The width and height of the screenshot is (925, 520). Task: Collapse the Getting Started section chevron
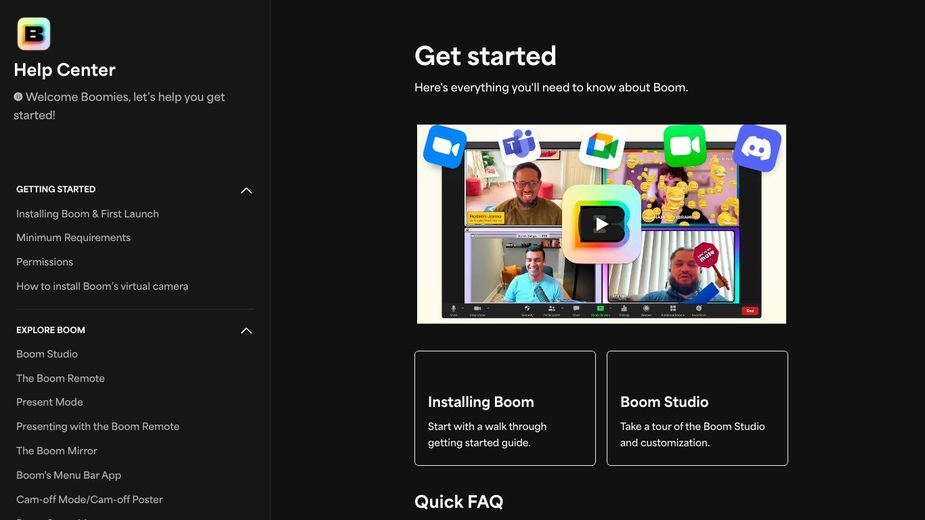coord(246,191)
